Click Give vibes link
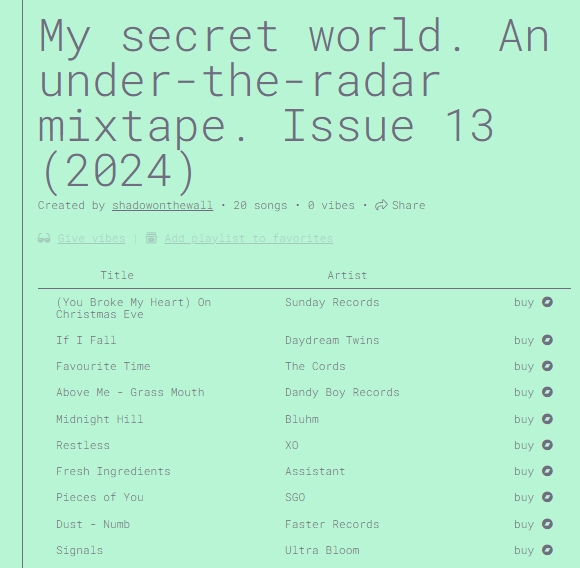Image resolution: width=580 pixels, height=568 pixels. tap(91, 238)
